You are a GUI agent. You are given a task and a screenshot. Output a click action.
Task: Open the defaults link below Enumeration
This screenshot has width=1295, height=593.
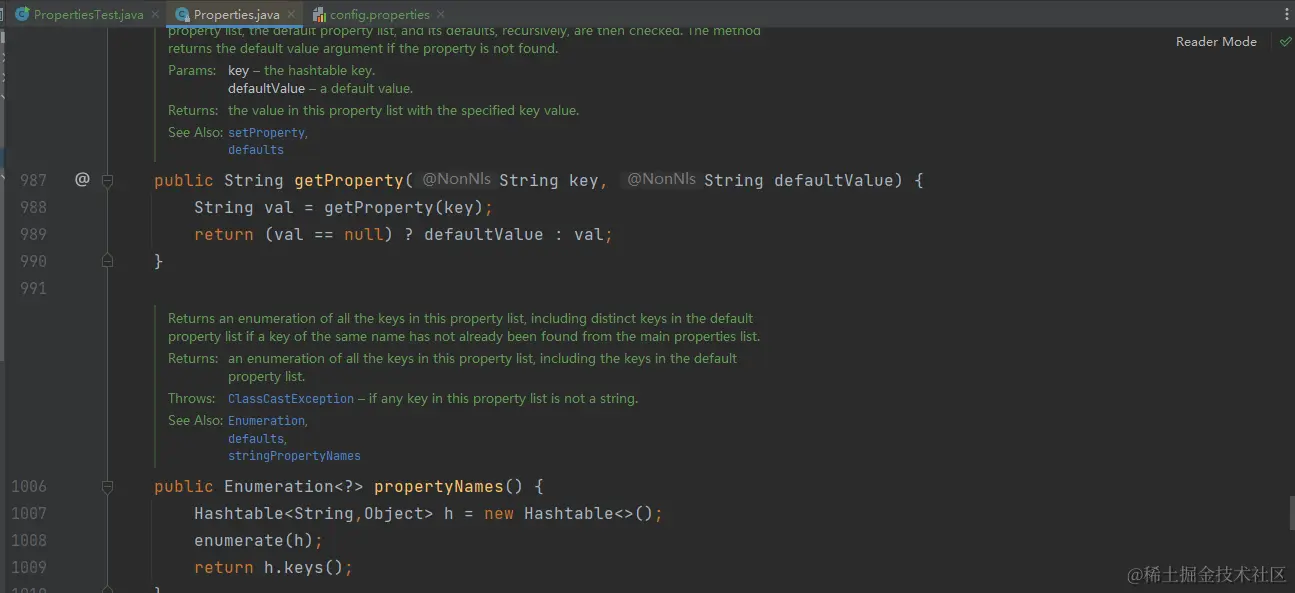(x=256, y=439)
